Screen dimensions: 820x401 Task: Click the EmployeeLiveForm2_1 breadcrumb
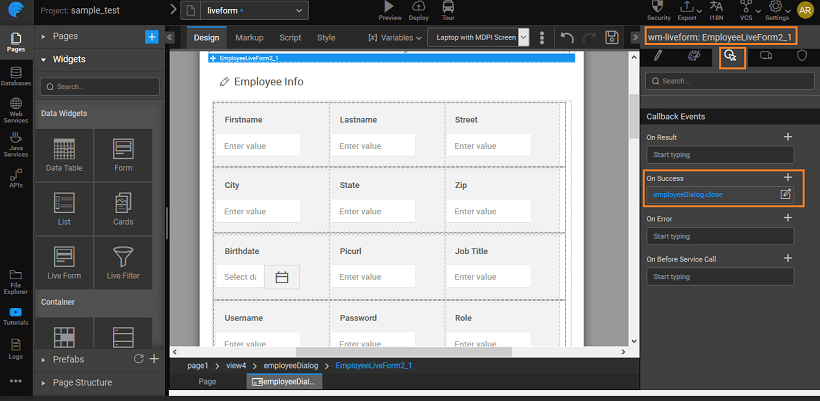[x=373, y=366]
